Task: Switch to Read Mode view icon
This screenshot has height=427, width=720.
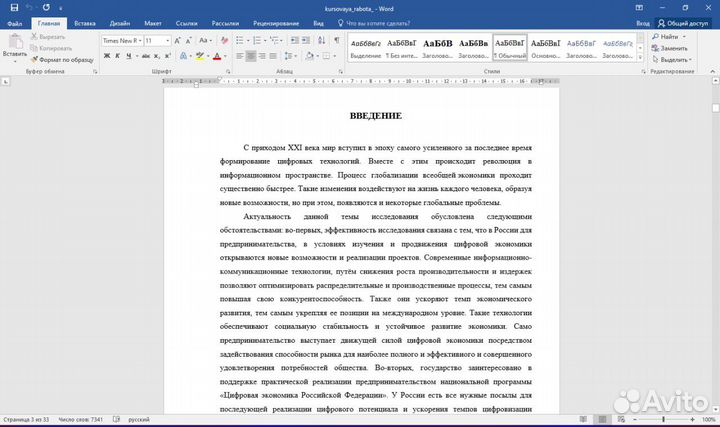Action: click(583, 419)
